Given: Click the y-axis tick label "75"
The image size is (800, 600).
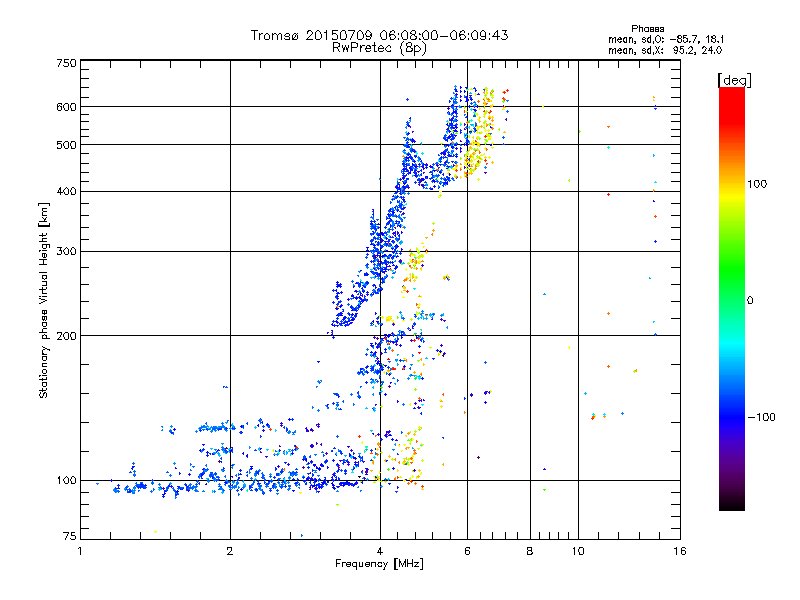Looking at the screenshot, I should pyautogui.click(x=70, y=536).
